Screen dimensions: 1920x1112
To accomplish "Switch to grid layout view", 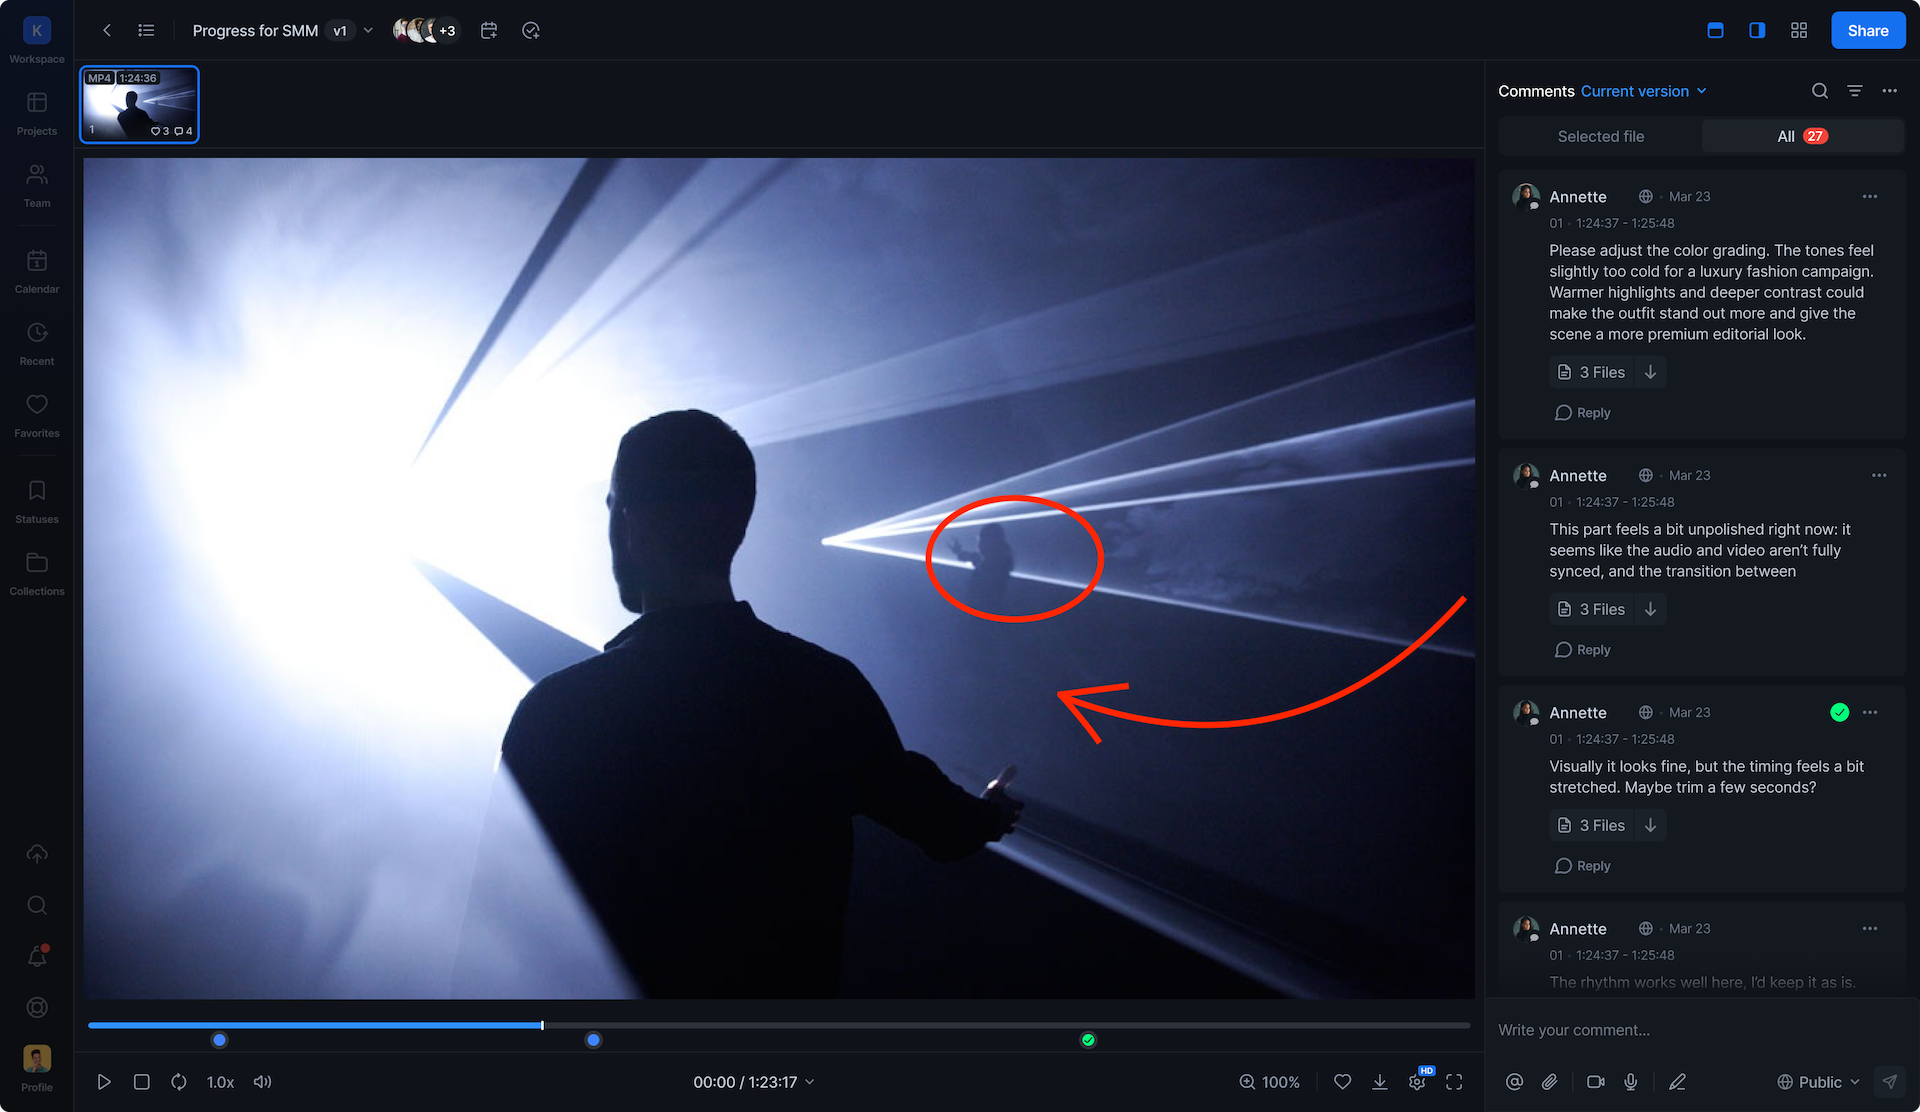I will 1799,30.
